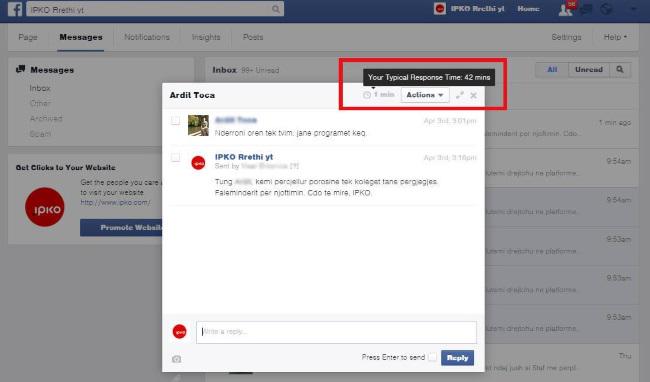The width and height of the screenshot is (650, 382).
Task: Open the inbox message from 1 min ago
Action: [x=561, y=128]
